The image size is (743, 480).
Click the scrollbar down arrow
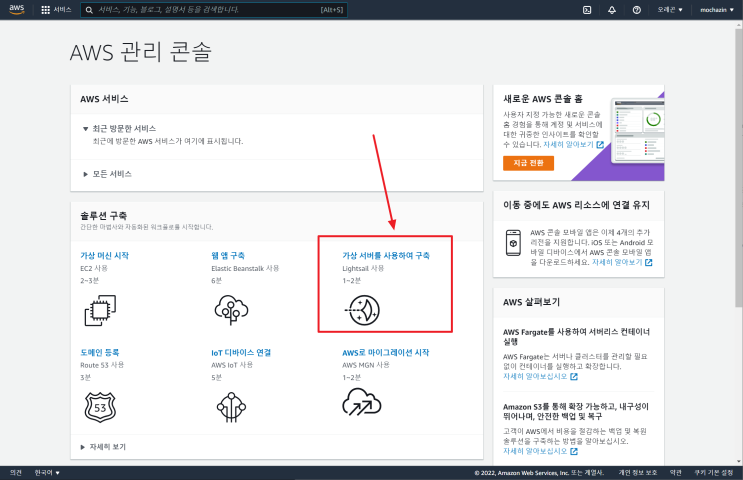click(x=739, y=461)
